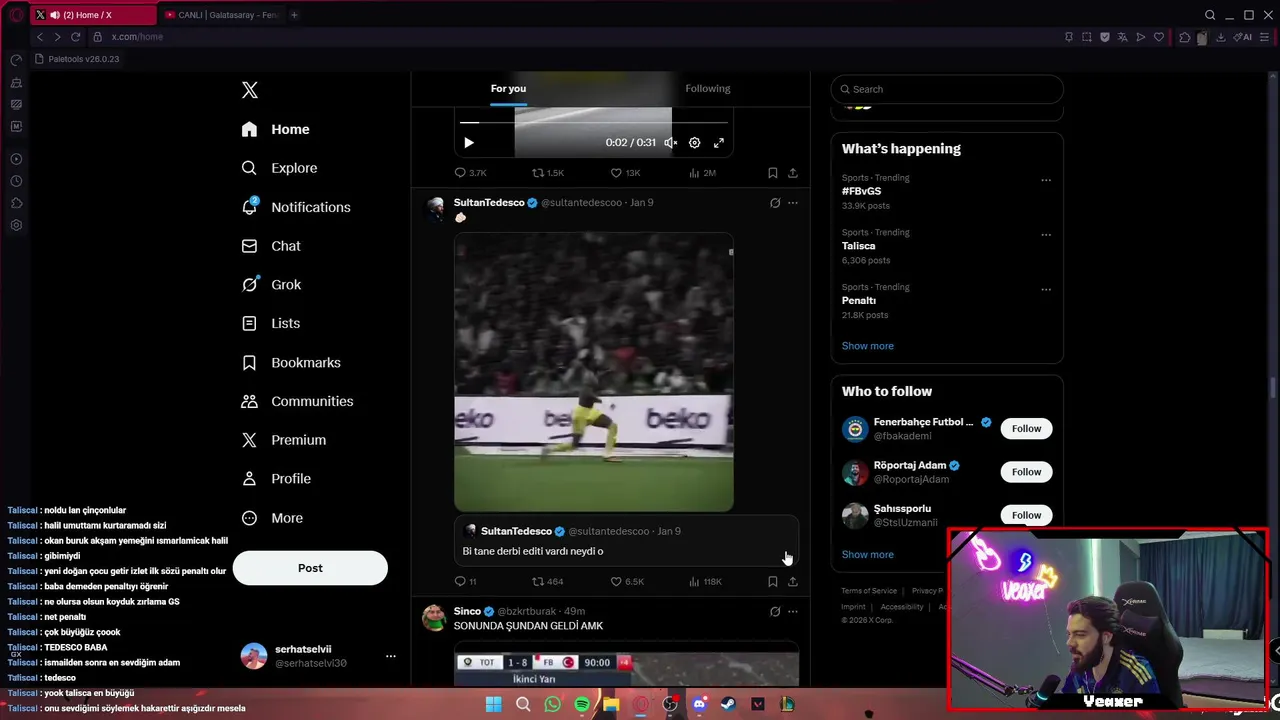This screenshot has width=1280, height=720.
Task: Open Discord from the taskbar
Action: tap(699, 705)
